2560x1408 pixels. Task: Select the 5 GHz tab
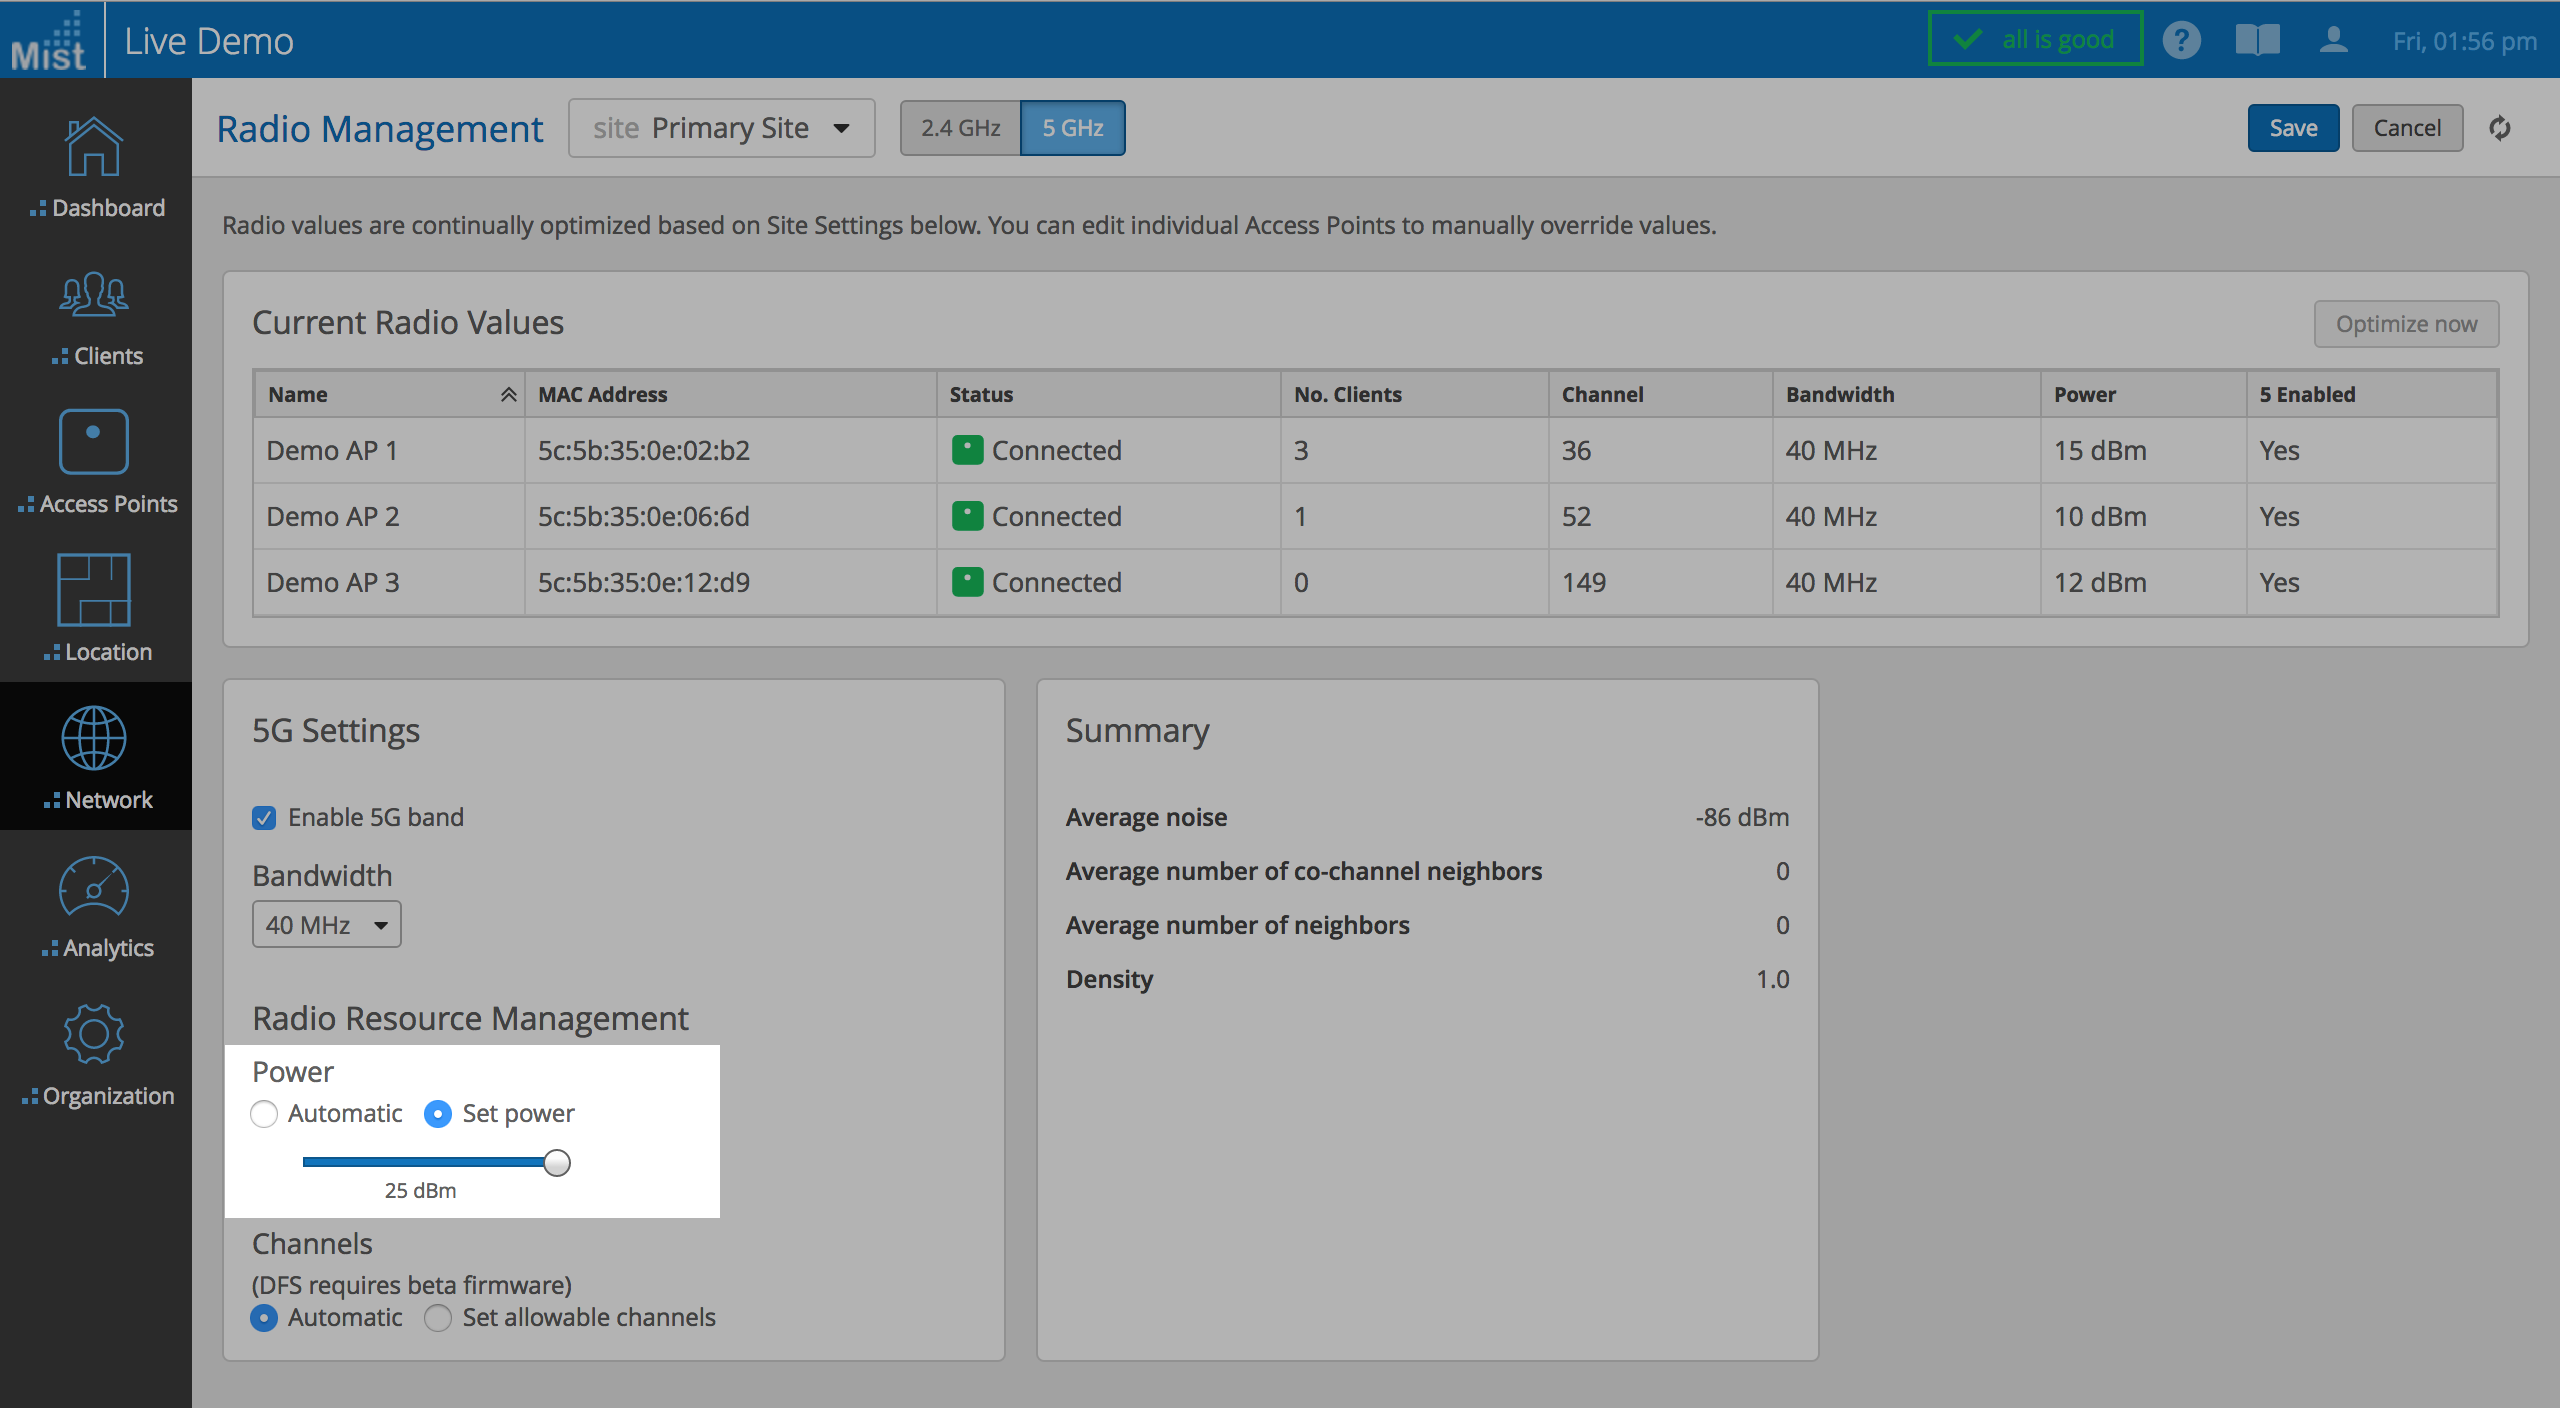pyautogui.click(x=1072, y=128)
